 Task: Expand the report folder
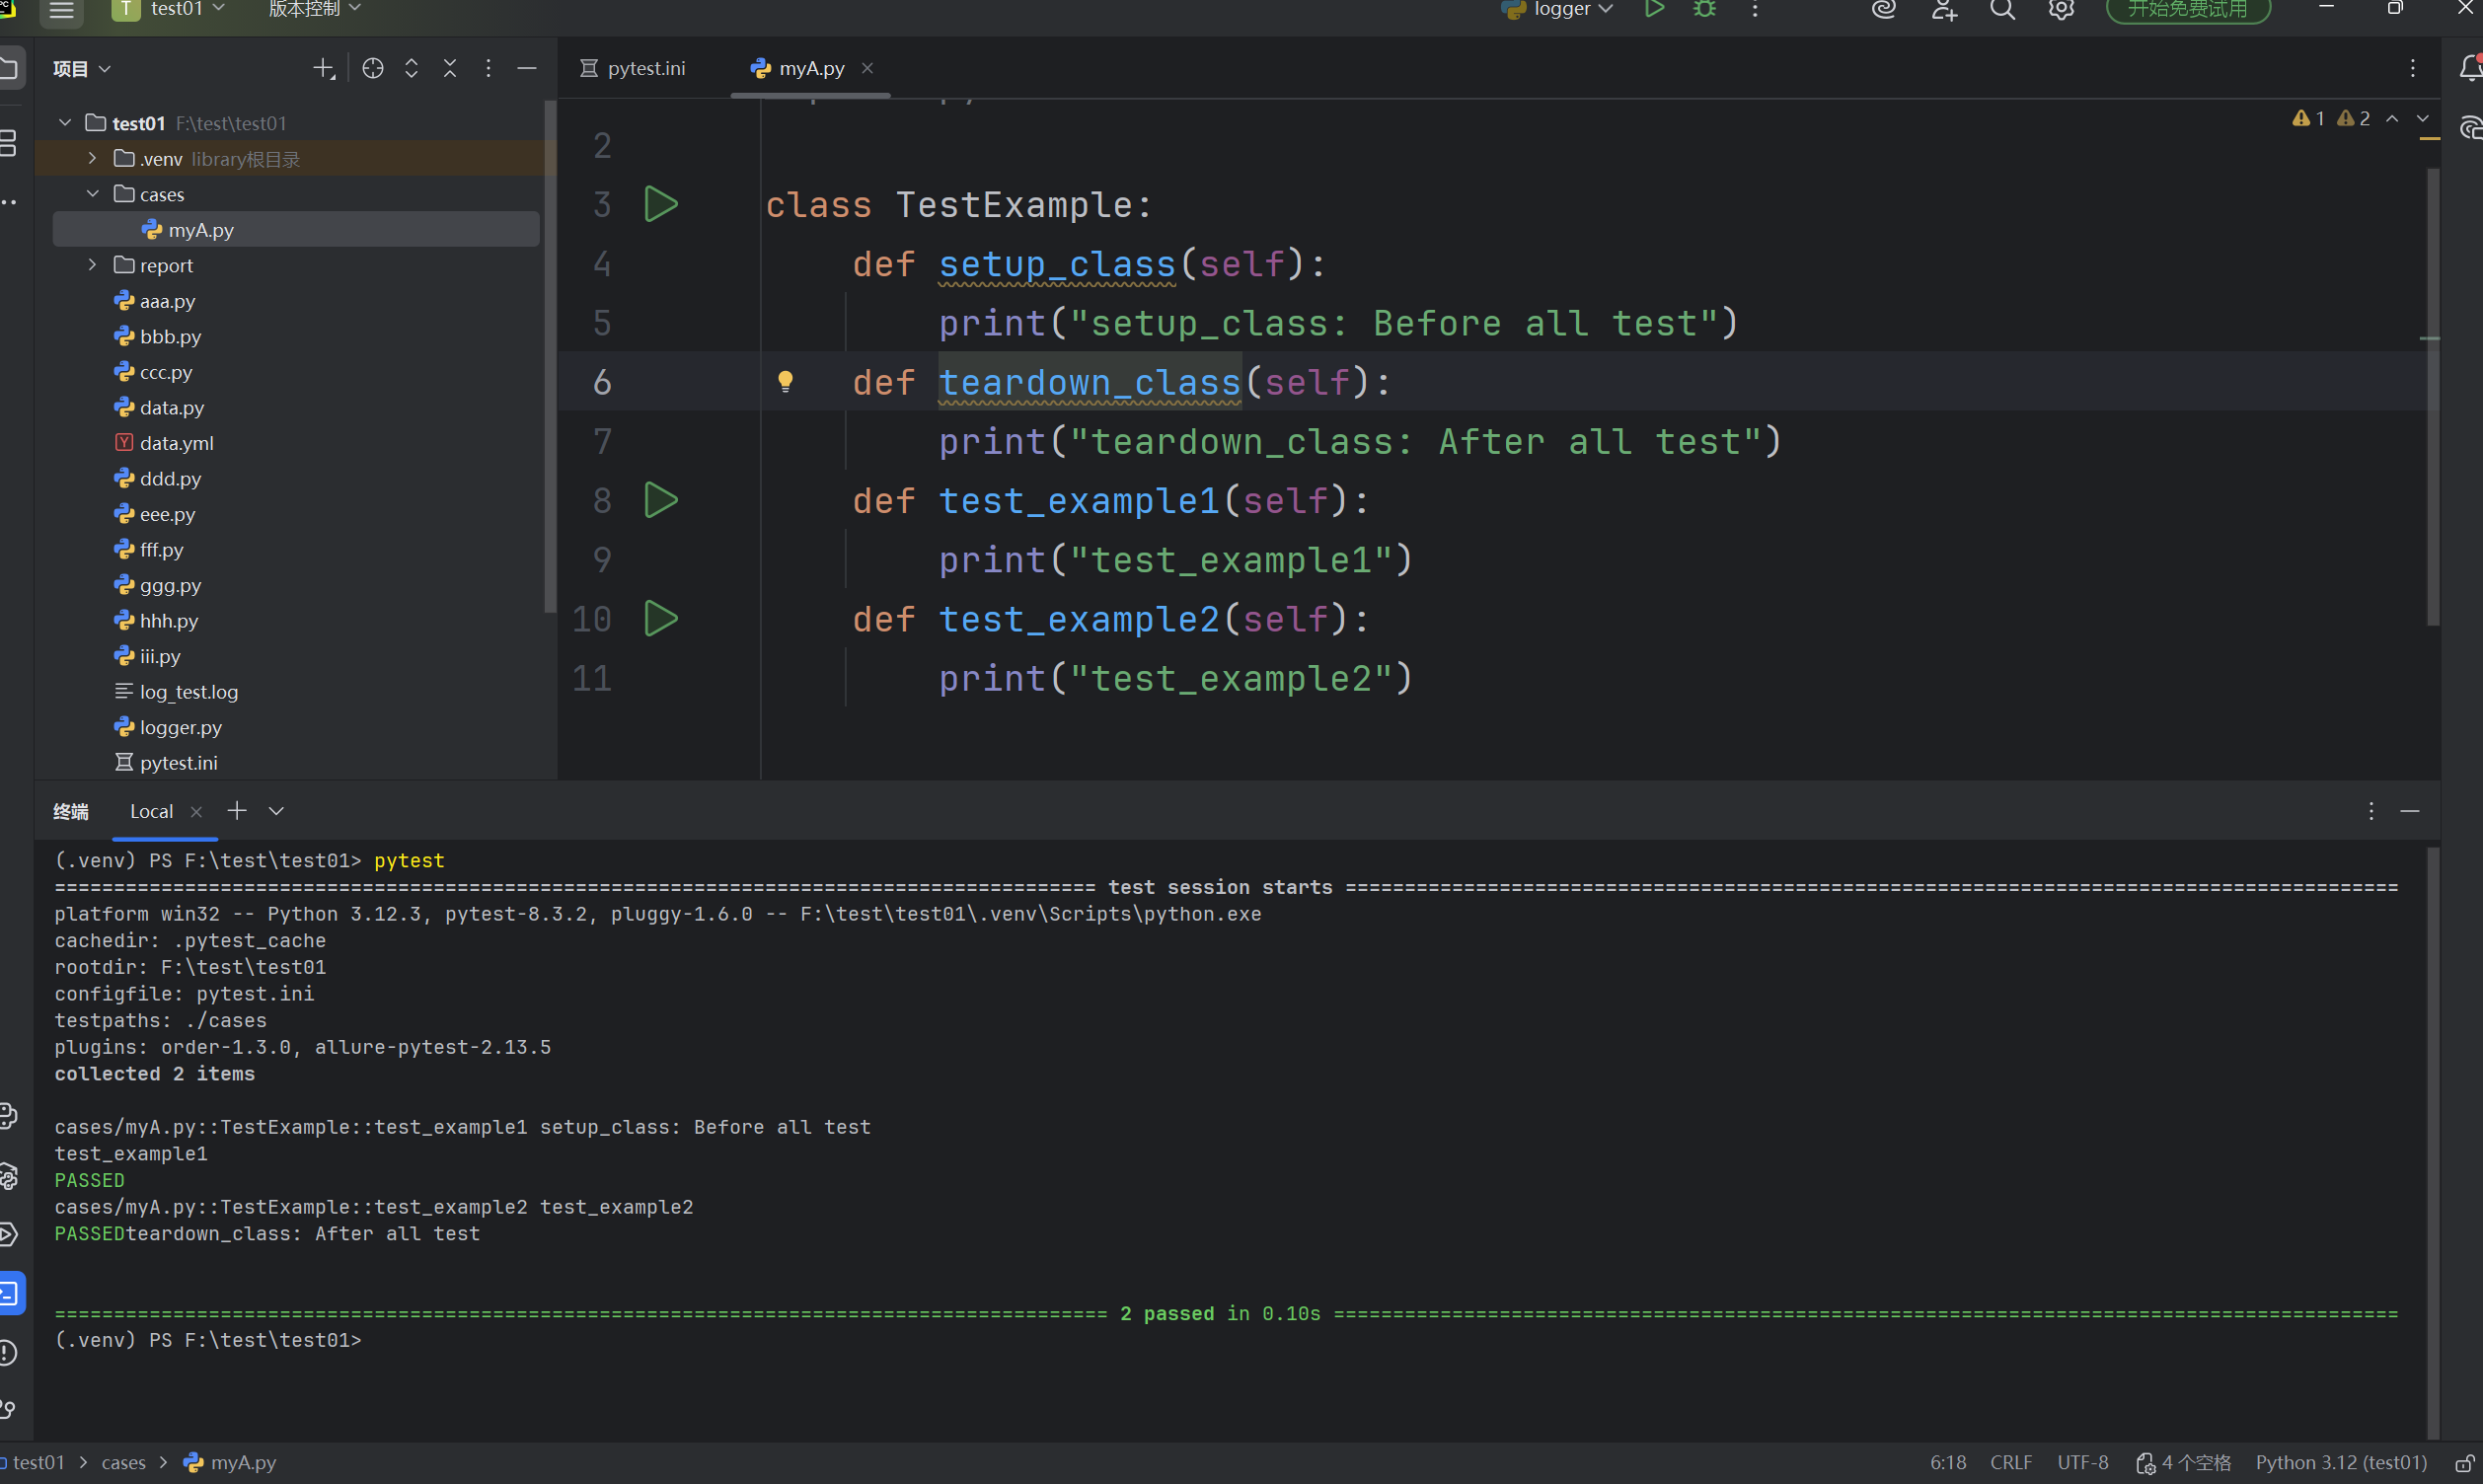(92, 265)
